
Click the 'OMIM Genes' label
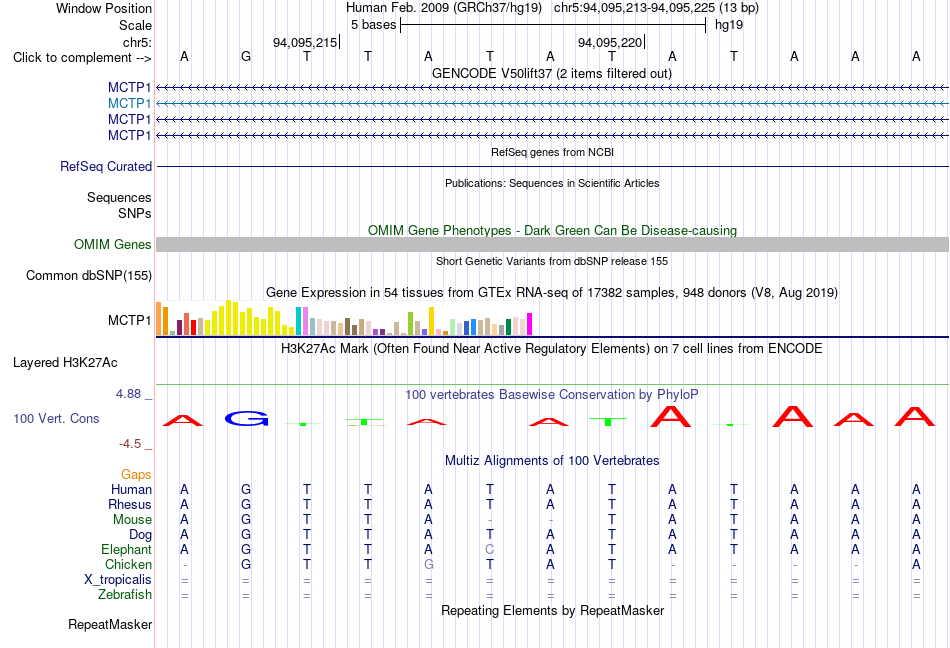pyautogui.click(x=112, y=244)
